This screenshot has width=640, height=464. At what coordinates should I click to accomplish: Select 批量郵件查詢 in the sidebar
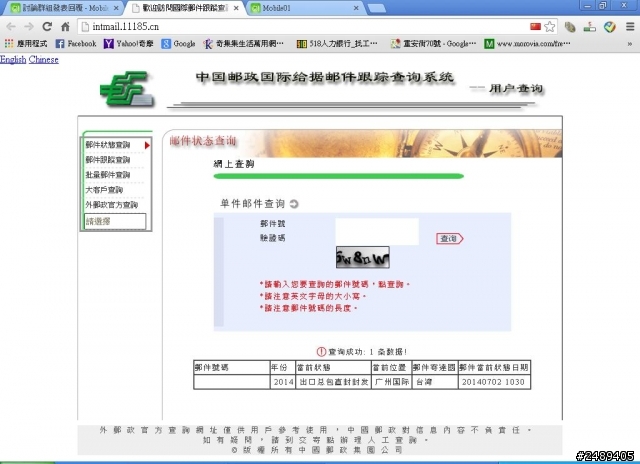[108, 175]
